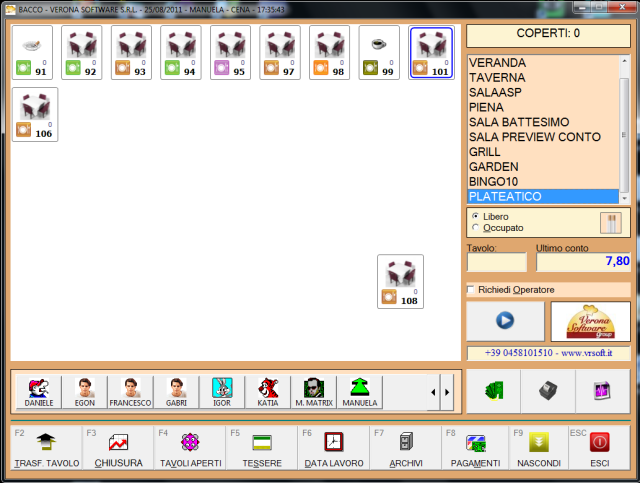The image size is (640, 483).
Task: Click the receipt printer icon button
Action: [548, 391]
